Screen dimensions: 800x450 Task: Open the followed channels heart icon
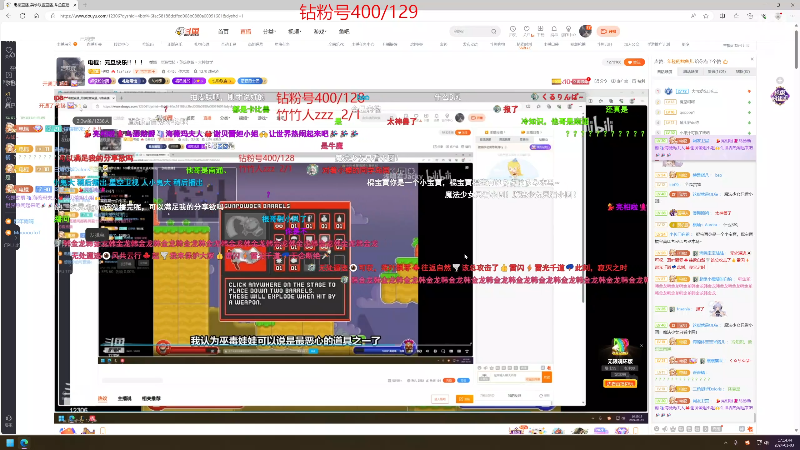(x=527, y=31)
